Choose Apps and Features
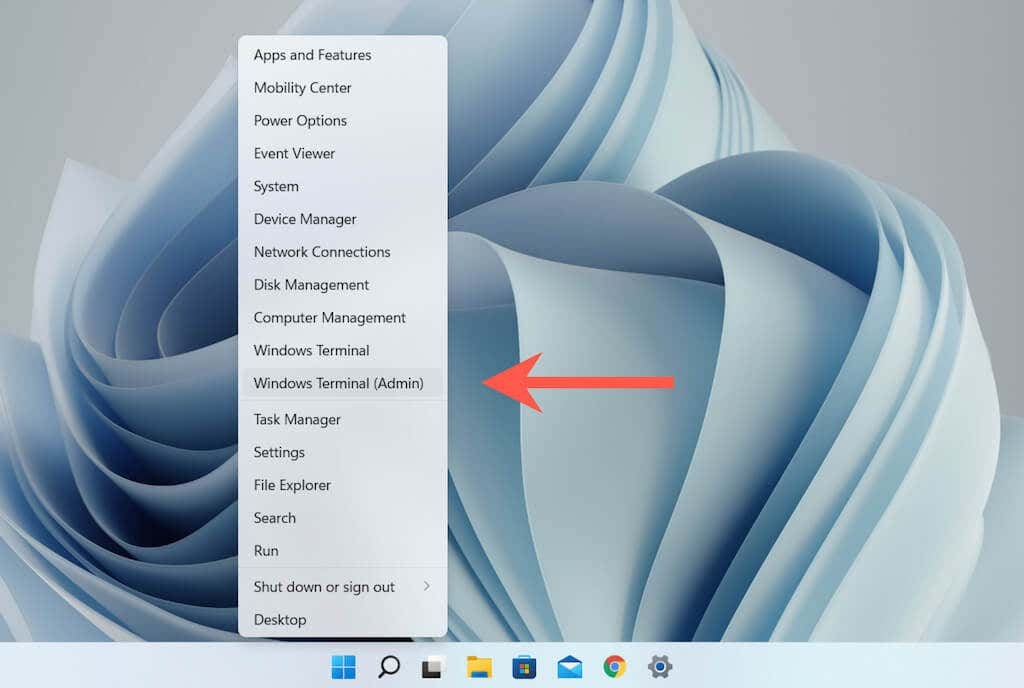The width and height of the screenshot is (1024, 688). (x=312, y=55)
